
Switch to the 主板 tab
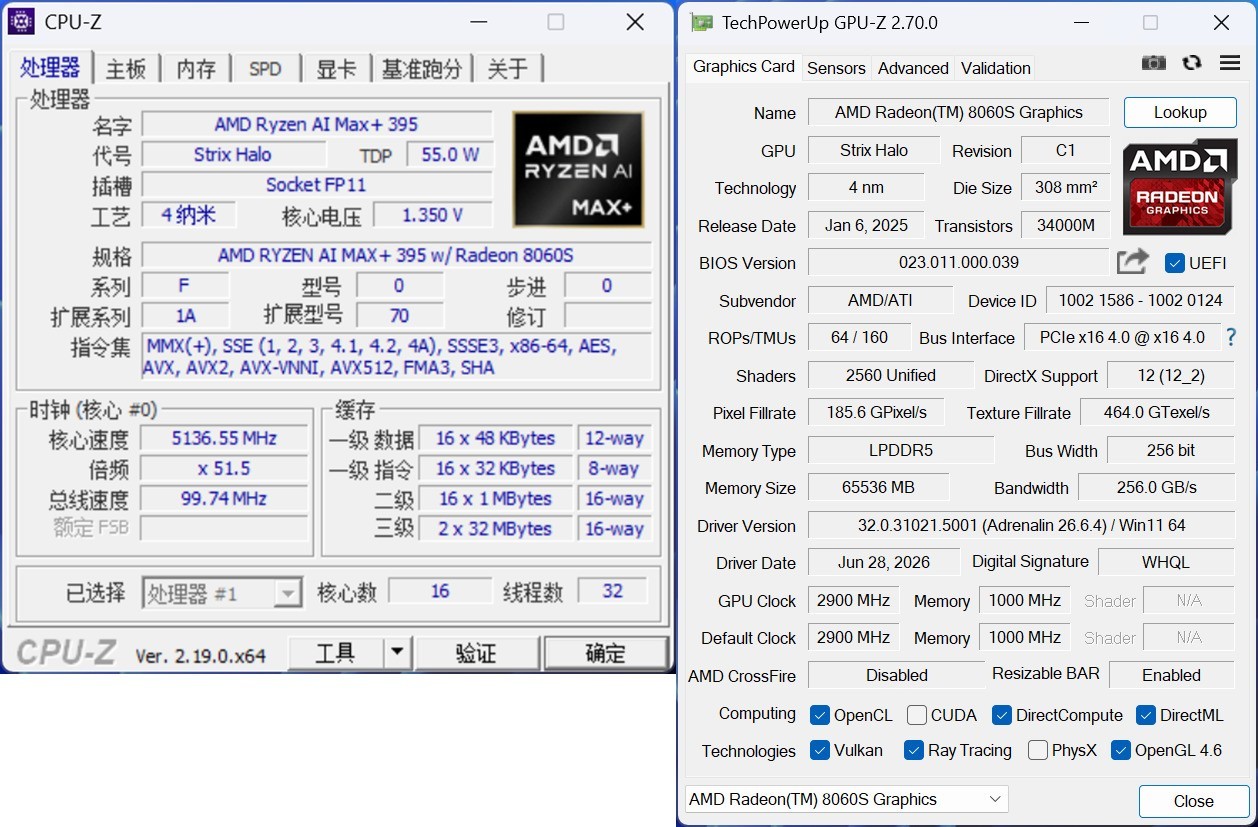126,69
